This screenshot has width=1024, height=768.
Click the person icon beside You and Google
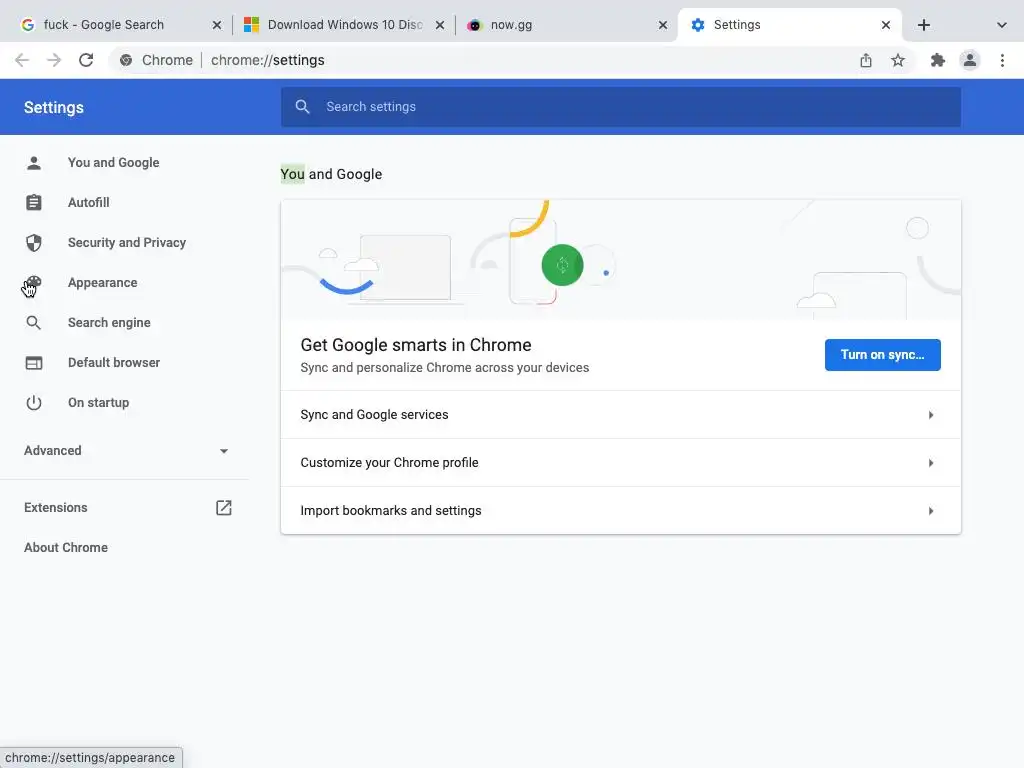(34, 163)
